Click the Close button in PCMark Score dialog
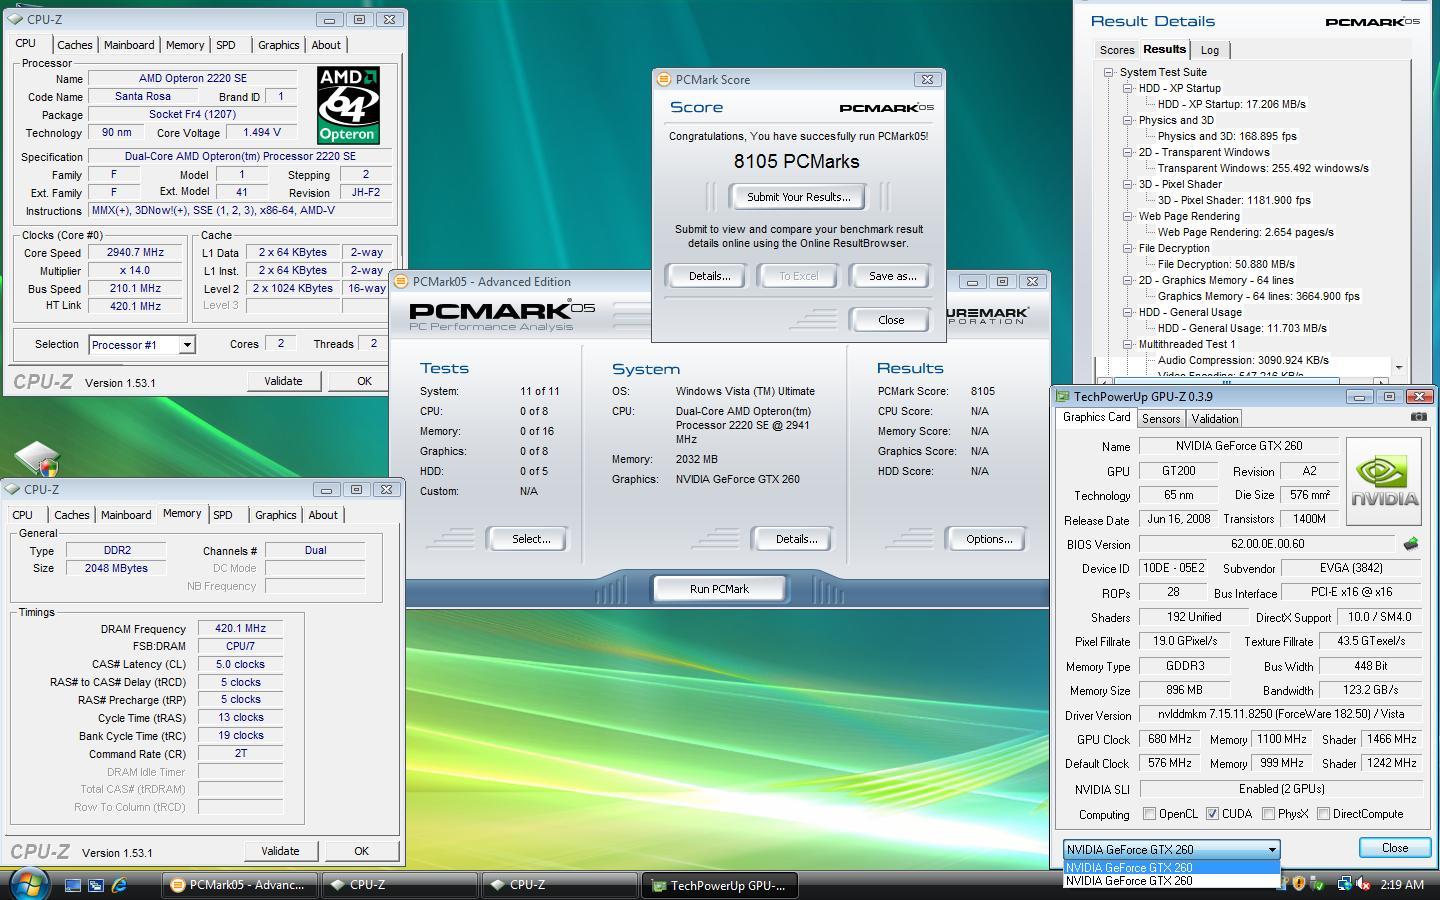This screenshot has width=1440, height=900. tap(890, 320)
